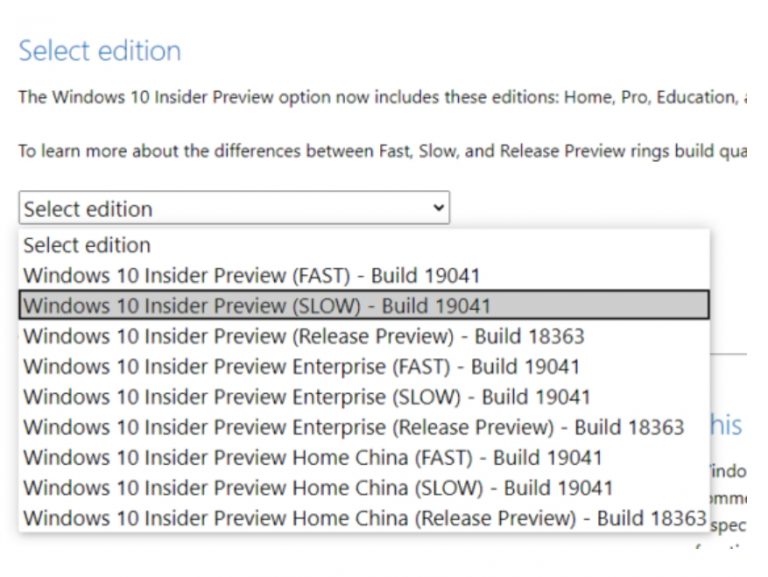
Task: Choose Home China (SLOW) Build 19041
Action: [318, 488]
